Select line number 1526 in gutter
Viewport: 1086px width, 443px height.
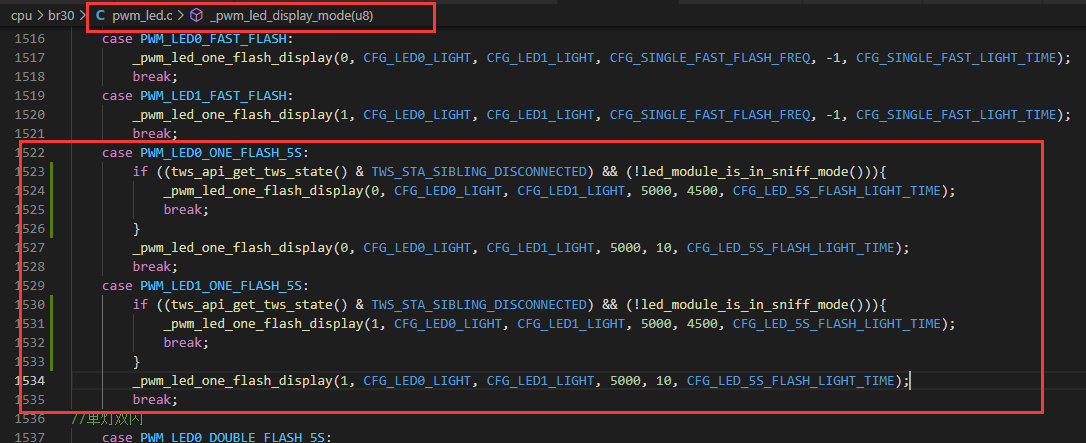click(29, 228)
